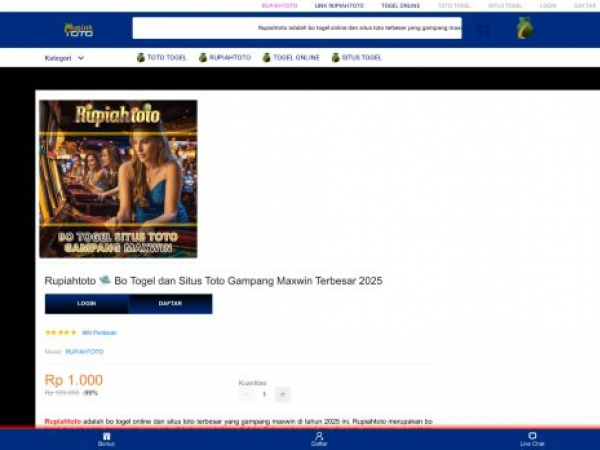The width and height of the screenshot is (600, 450).
Task: Open the RUPIAHTOTO top bar link
Action: click(x=279, y=6)
